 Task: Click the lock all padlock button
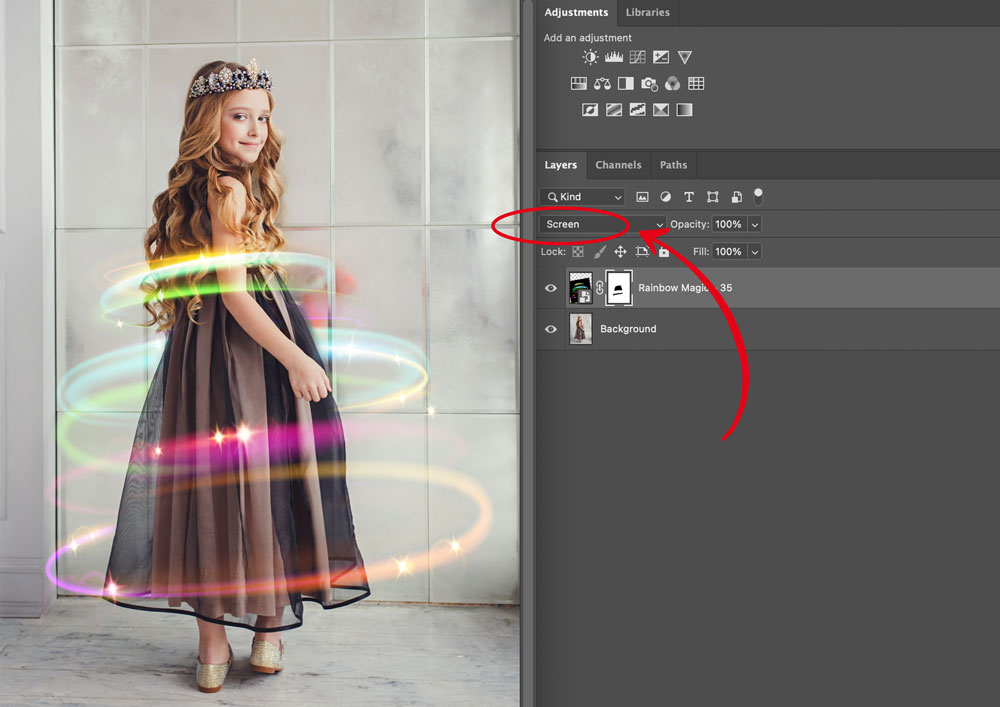[663, 252]
